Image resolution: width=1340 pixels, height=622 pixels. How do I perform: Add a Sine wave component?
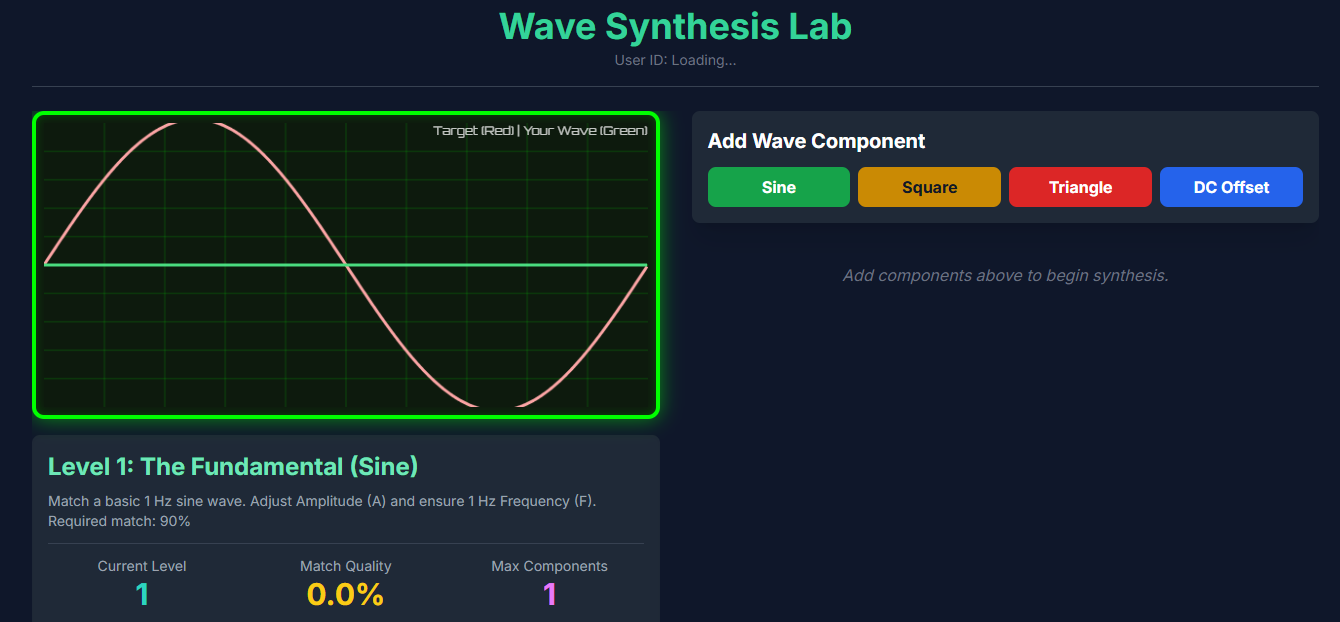point(779,187)
